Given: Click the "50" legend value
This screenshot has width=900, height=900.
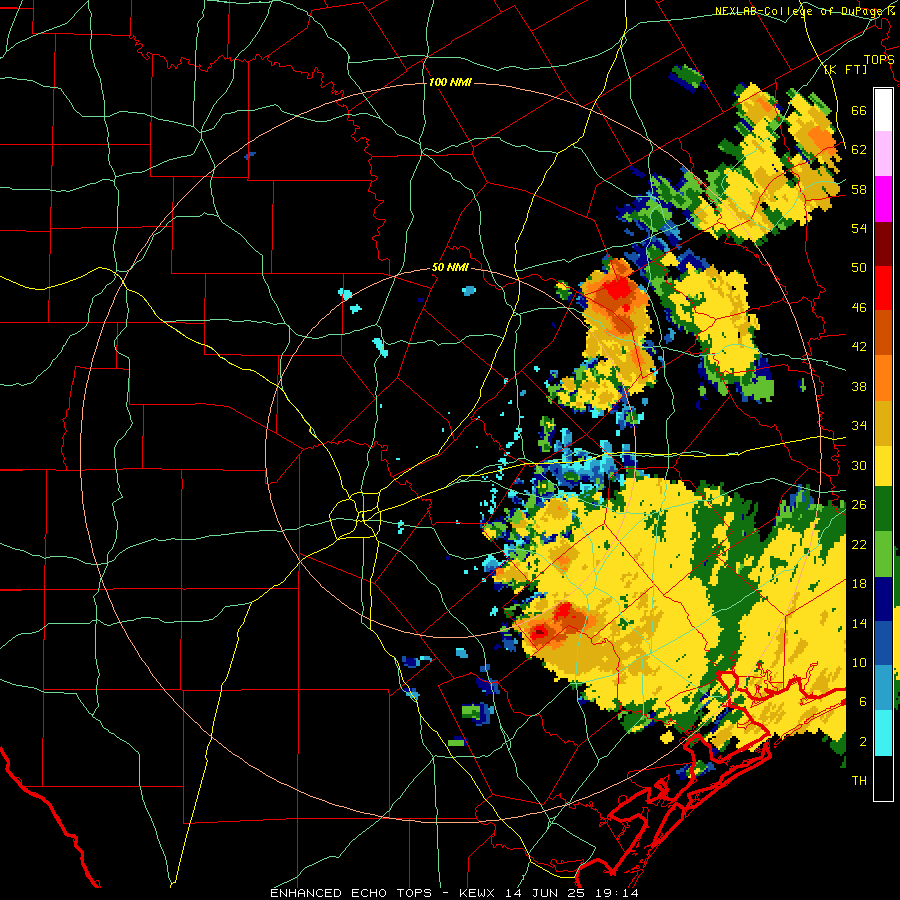Looking at the screenshot, I should [859, 268].
